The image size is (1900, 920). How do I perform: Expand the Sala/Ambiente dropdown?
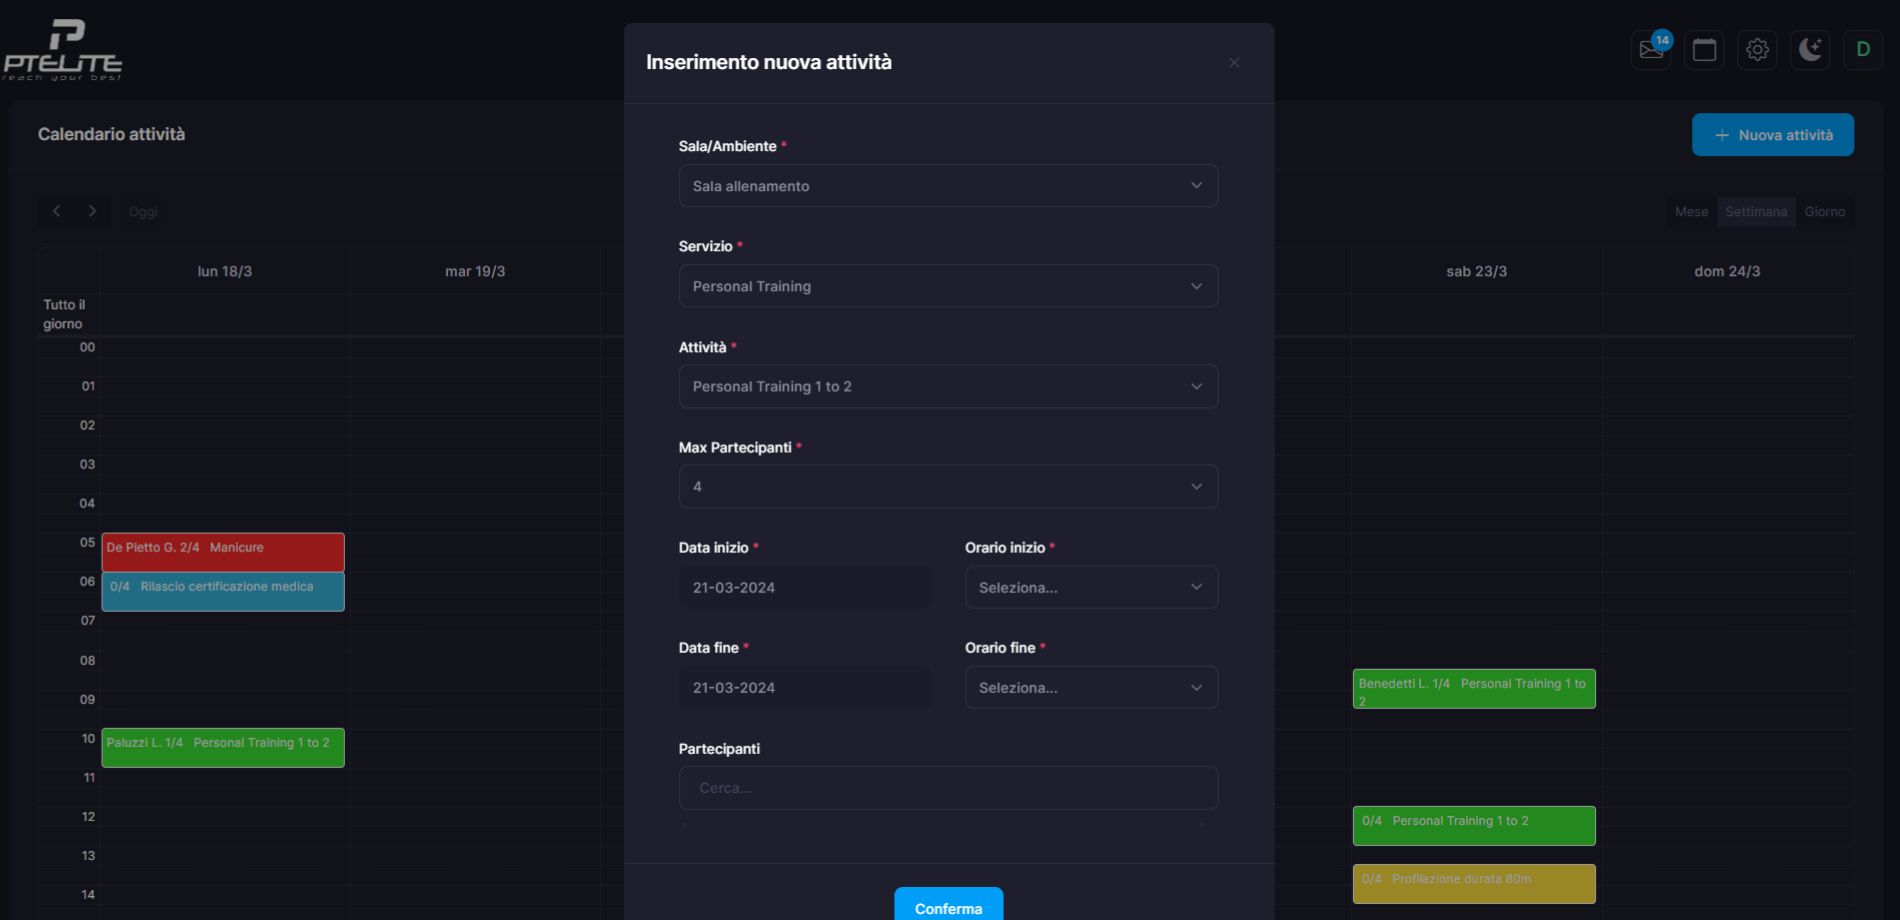tap(948, 186)
